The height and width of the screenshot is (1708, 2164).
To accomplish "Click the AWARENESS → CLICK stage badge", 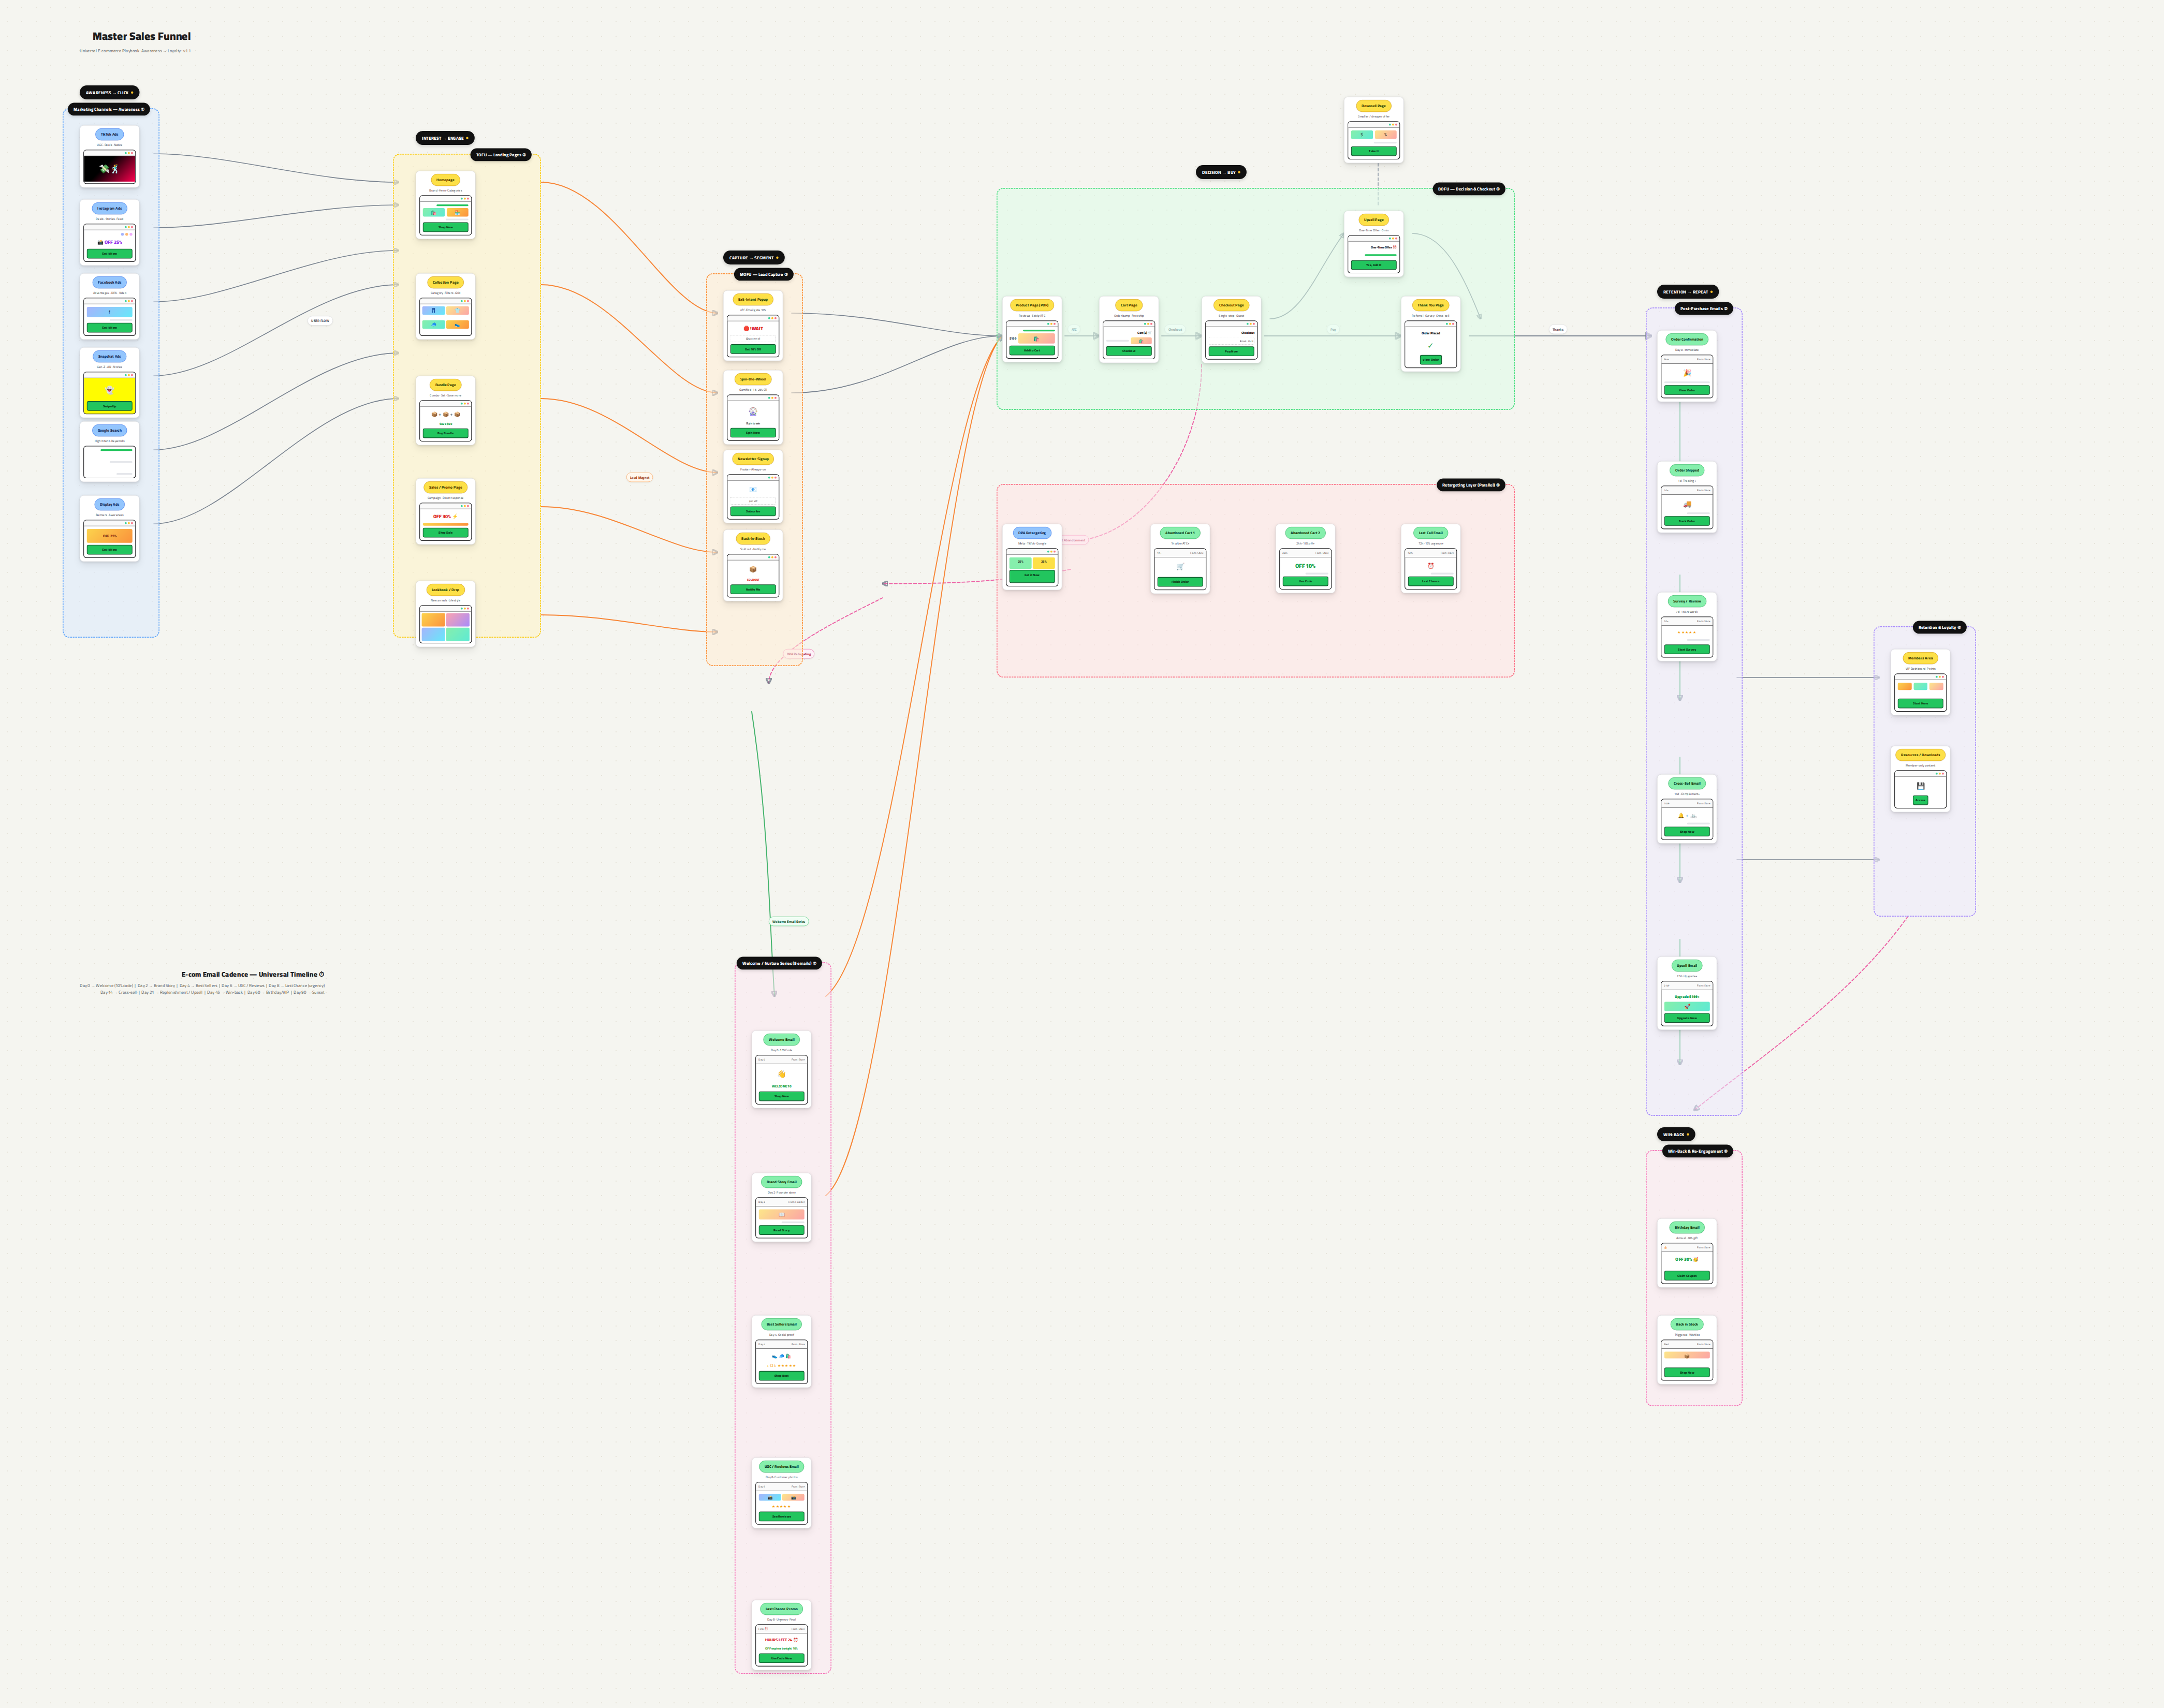I will 109,92.
